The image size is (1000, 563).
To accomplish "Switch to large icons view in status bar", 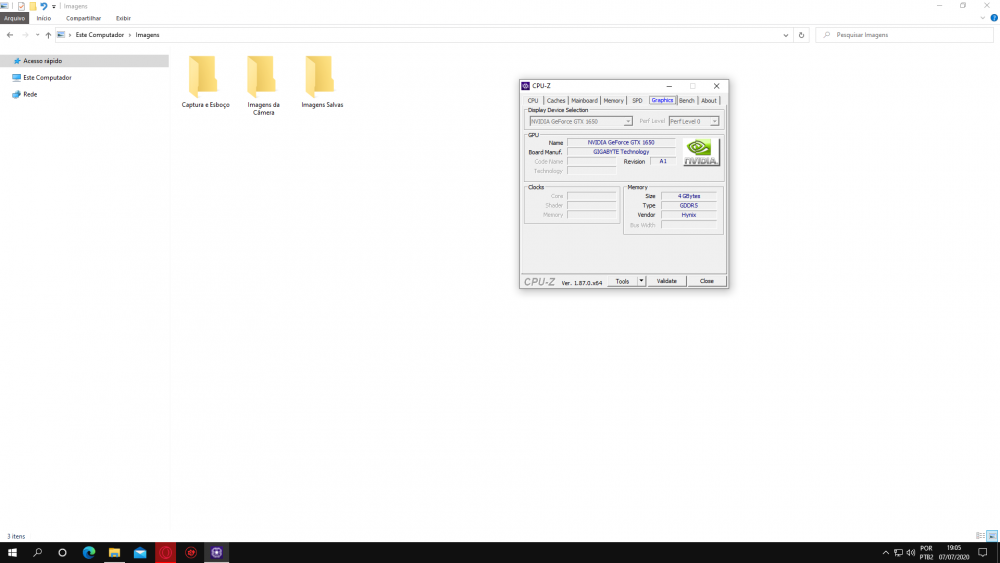I will pos(991,536).
